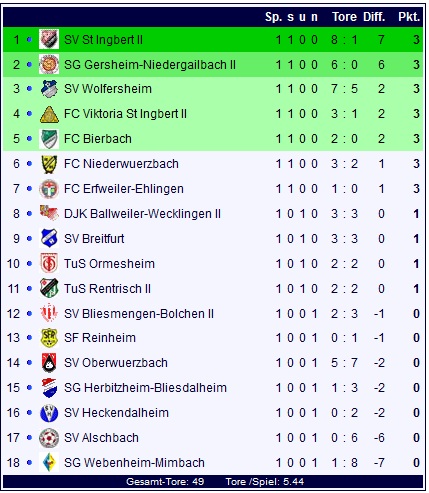Click the Tore column header
The width and height of the screenshot is (429, 493).
click(x=344, y=16)
